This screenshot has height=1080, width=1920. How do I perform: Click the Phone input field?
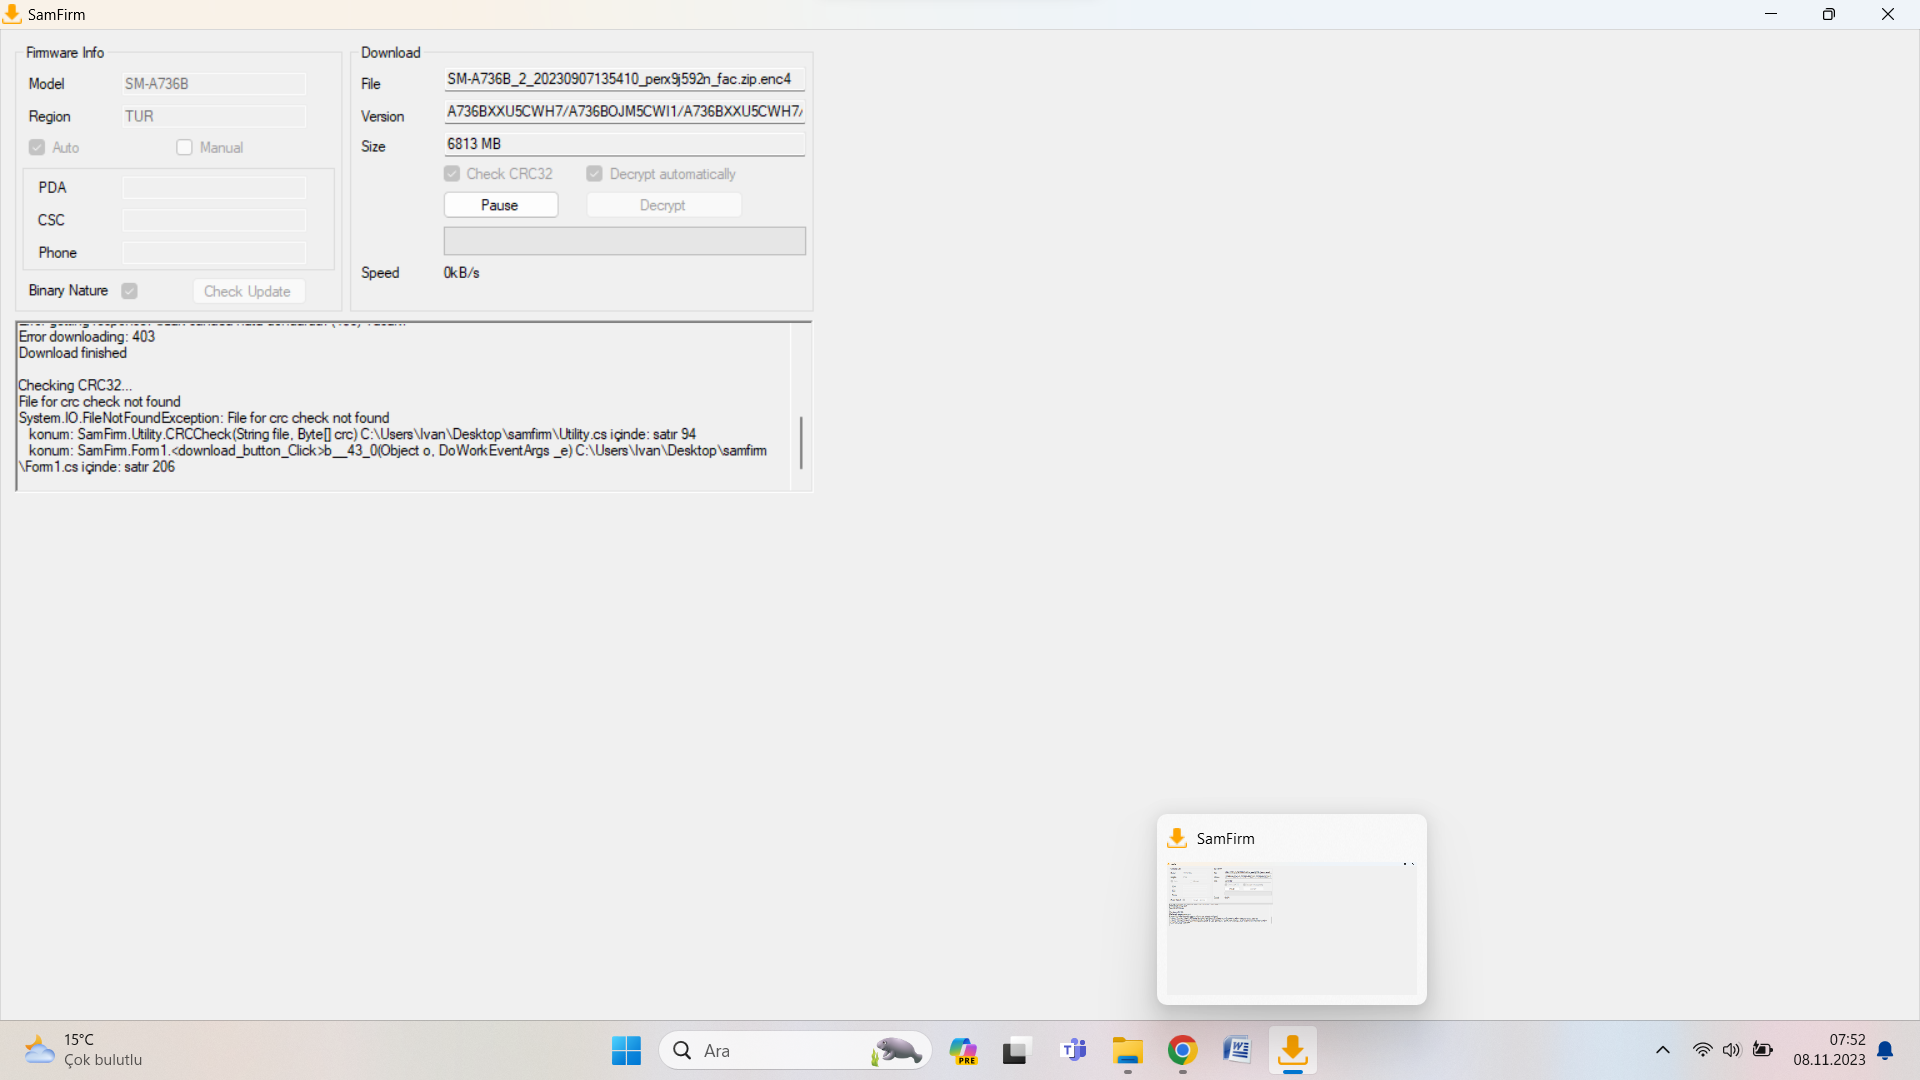point(214,253)
